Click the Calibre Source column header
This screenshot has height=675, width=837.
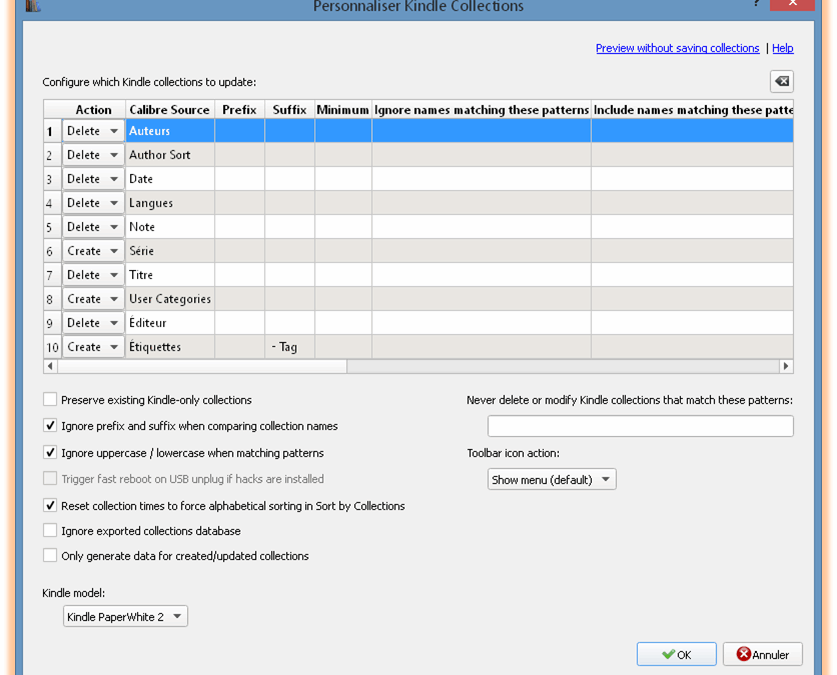(170, 110)
